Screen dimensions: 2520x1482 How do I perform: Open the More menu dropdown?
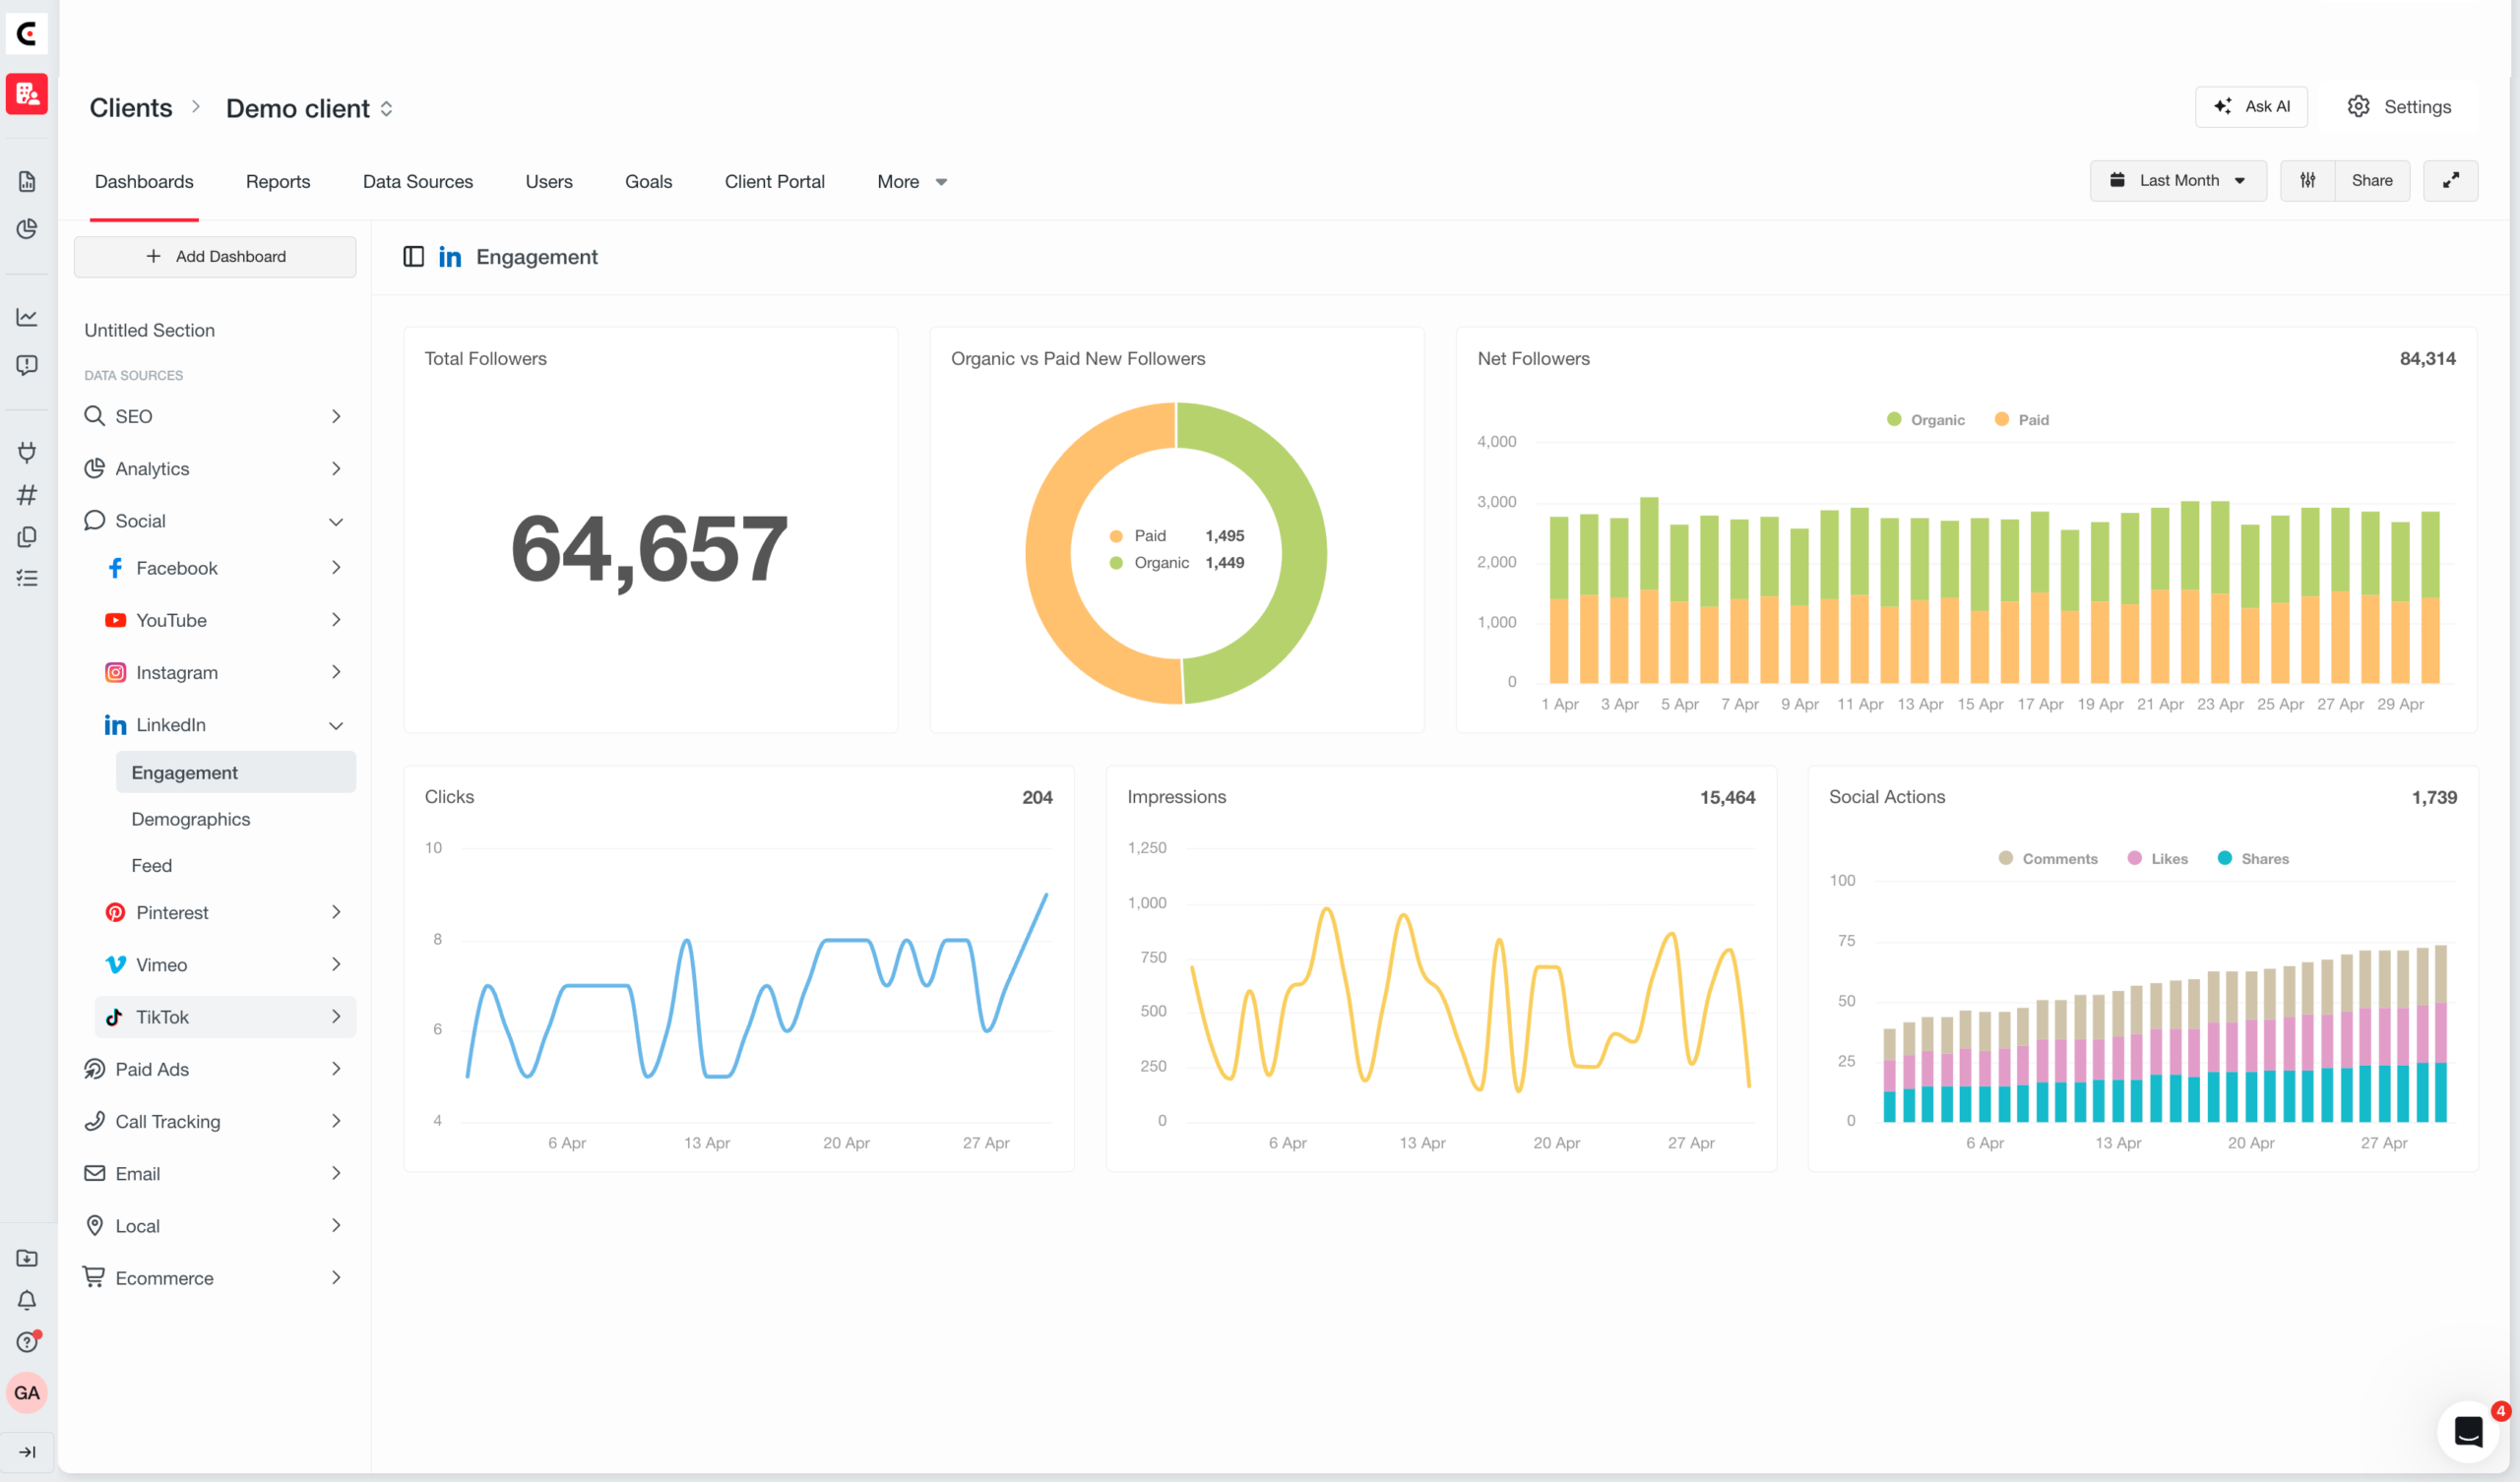click(911, 181)
